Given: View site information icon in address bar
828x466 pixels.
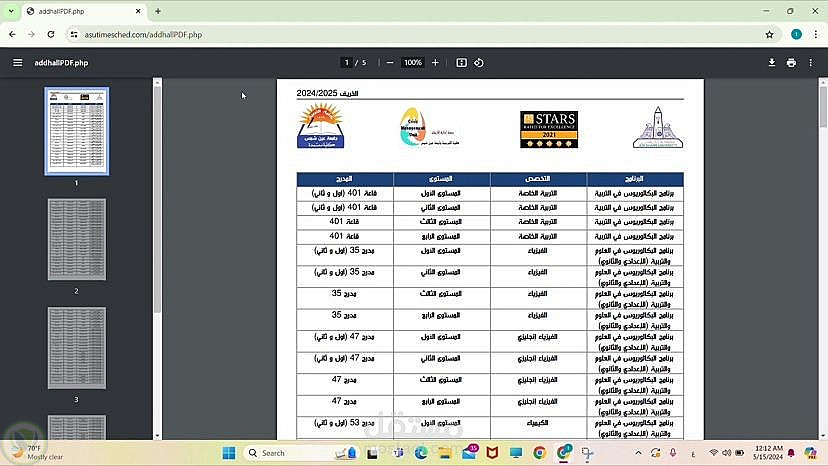Looking at the screenshot, I should pyautogui.click(x=74, y=35).
